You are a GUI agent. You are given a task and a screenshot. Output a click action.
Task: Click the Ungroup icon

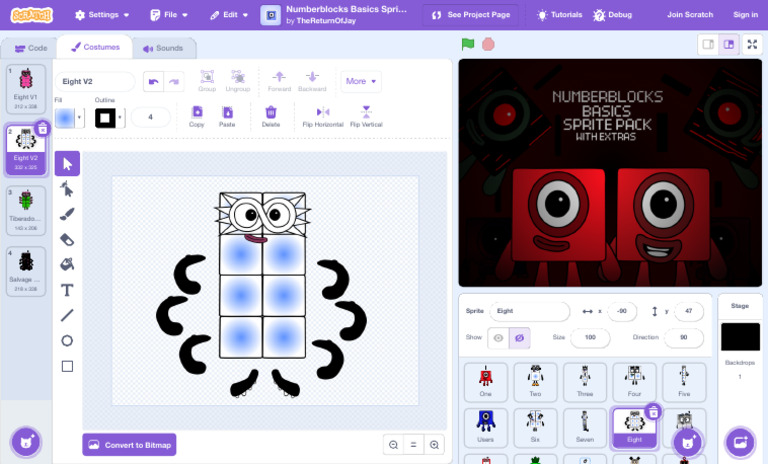point(238,80)
